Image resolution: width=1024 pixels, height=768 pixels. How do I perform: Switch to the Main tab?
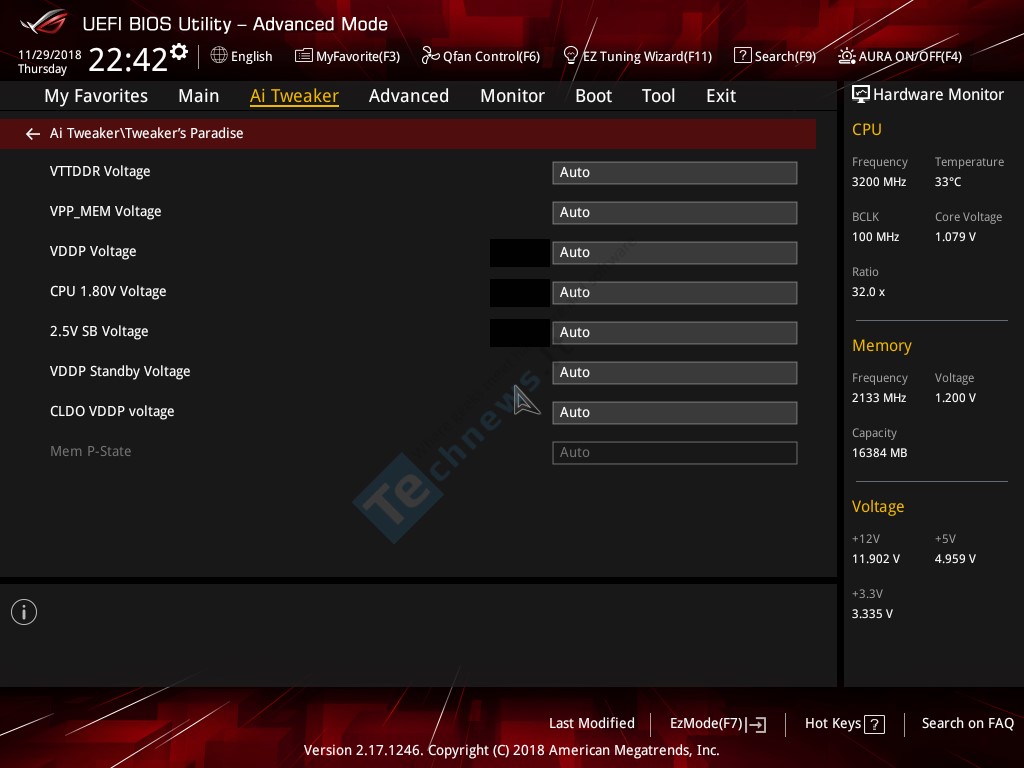tap(199, 96)
